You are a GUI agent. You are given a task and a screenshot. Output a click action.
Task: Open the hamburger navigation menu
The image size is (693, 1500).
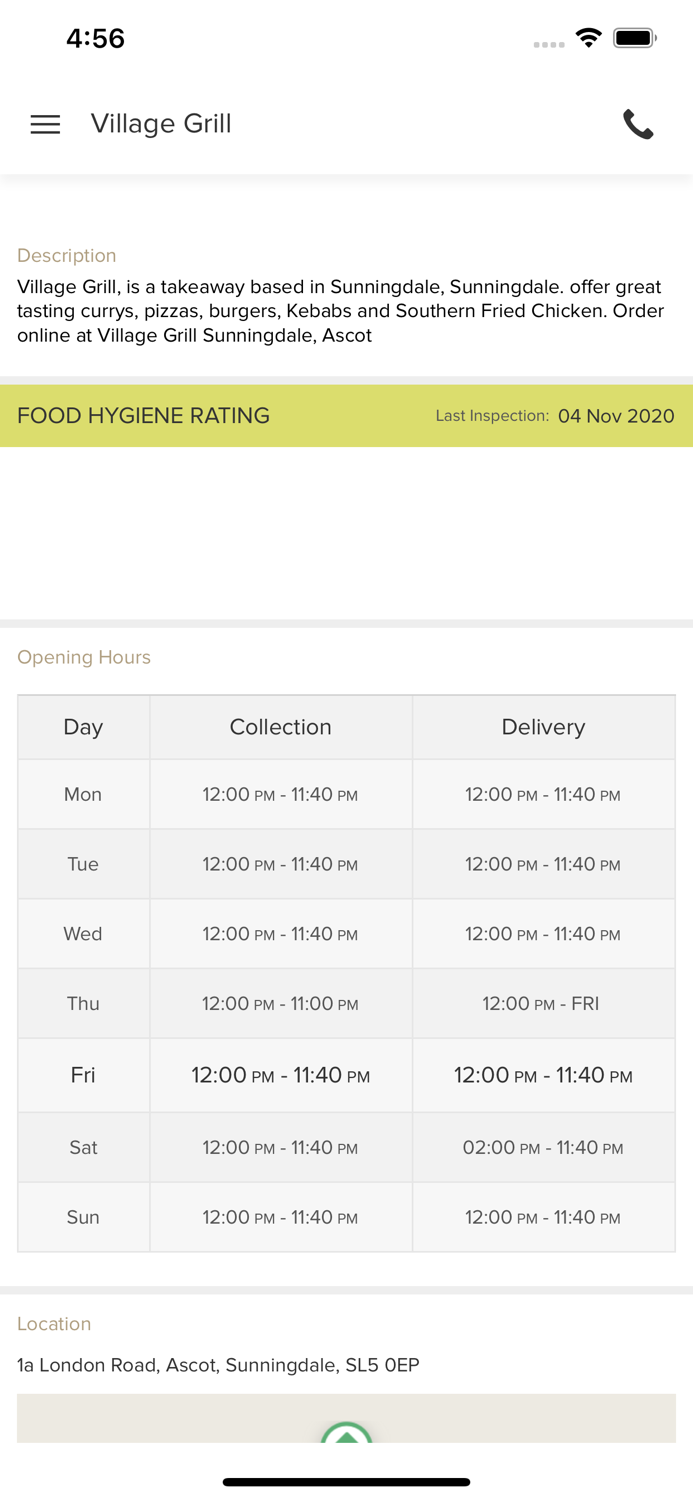[45, 124]
